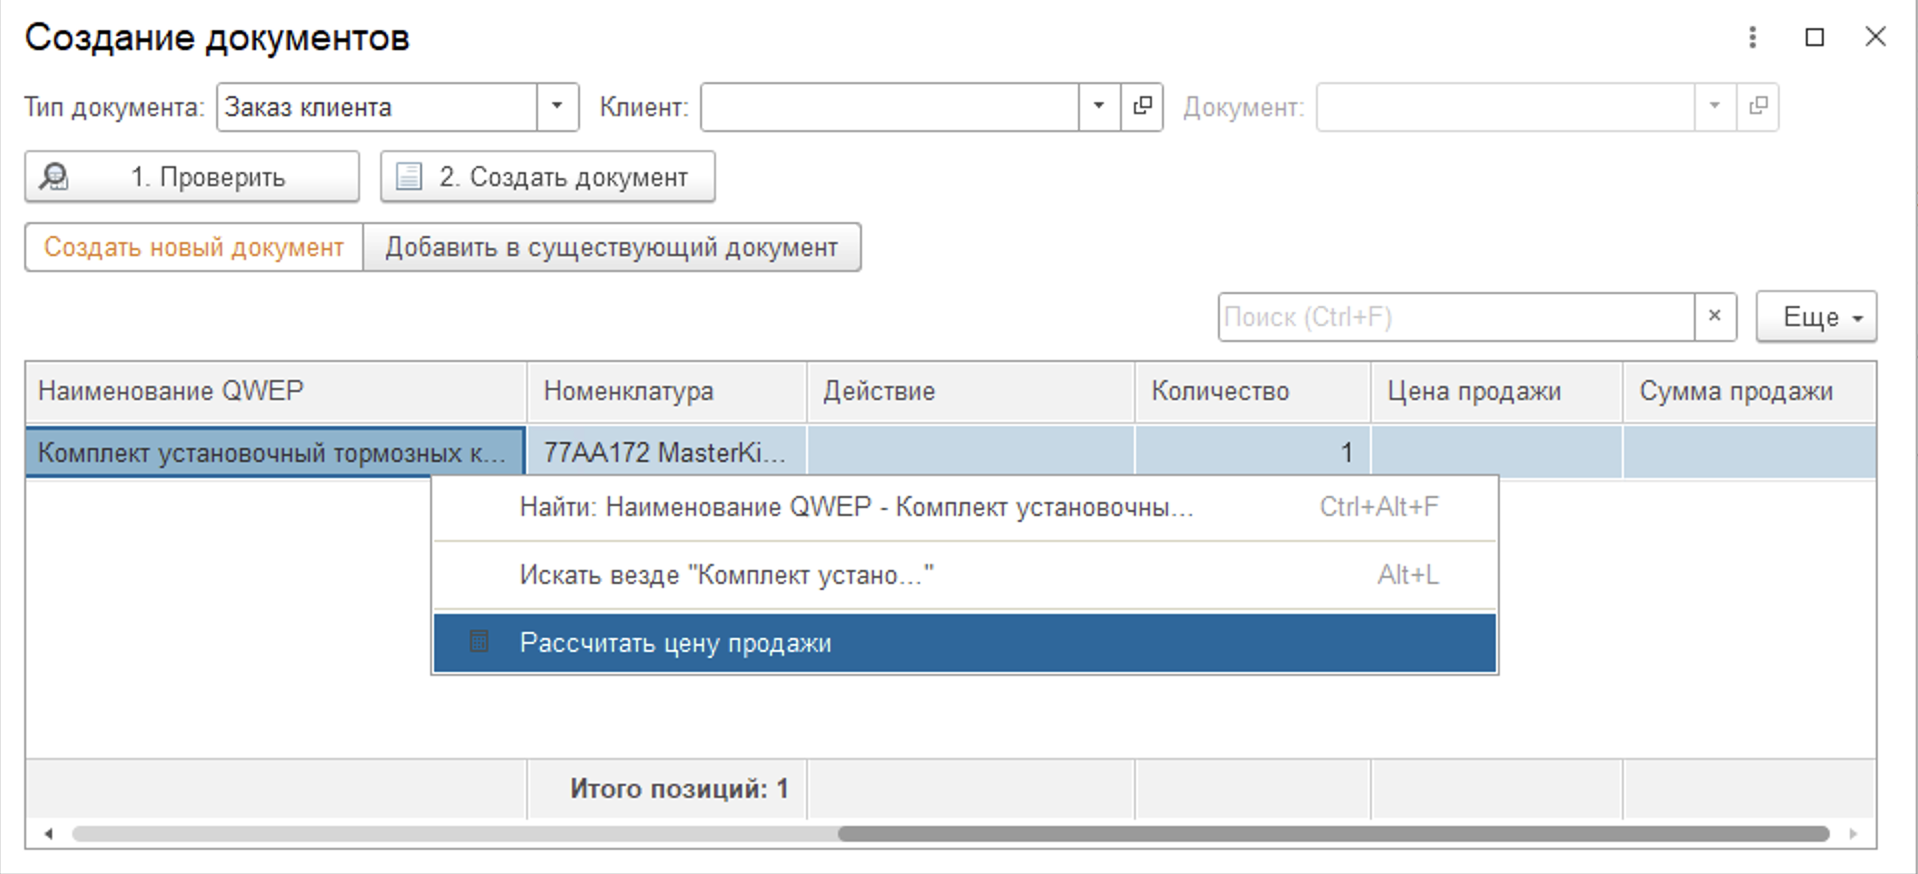Screen dimensions: 1918x874
Task: Click the Цена продажи column header
Action: [x=1497, y=391]
